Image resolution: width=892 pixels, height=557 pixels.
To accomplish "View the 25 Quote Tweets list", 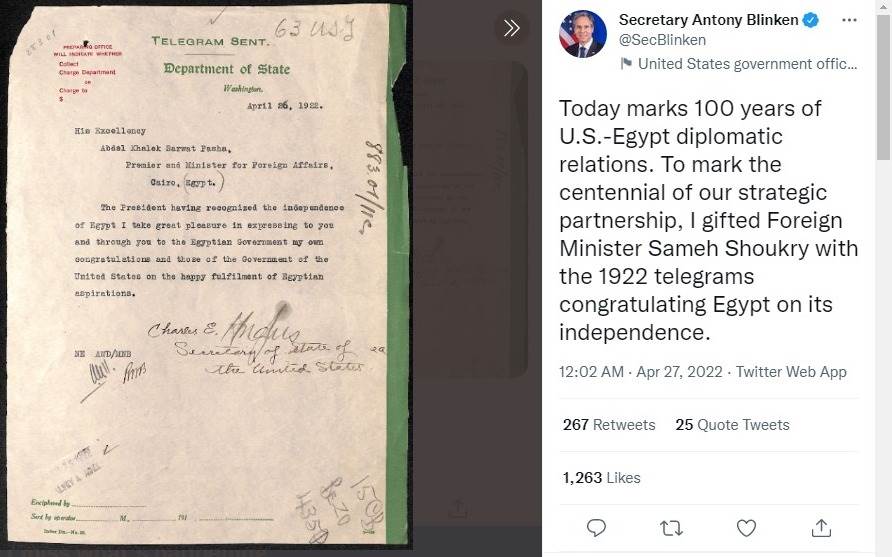I will tap(732, 425).
